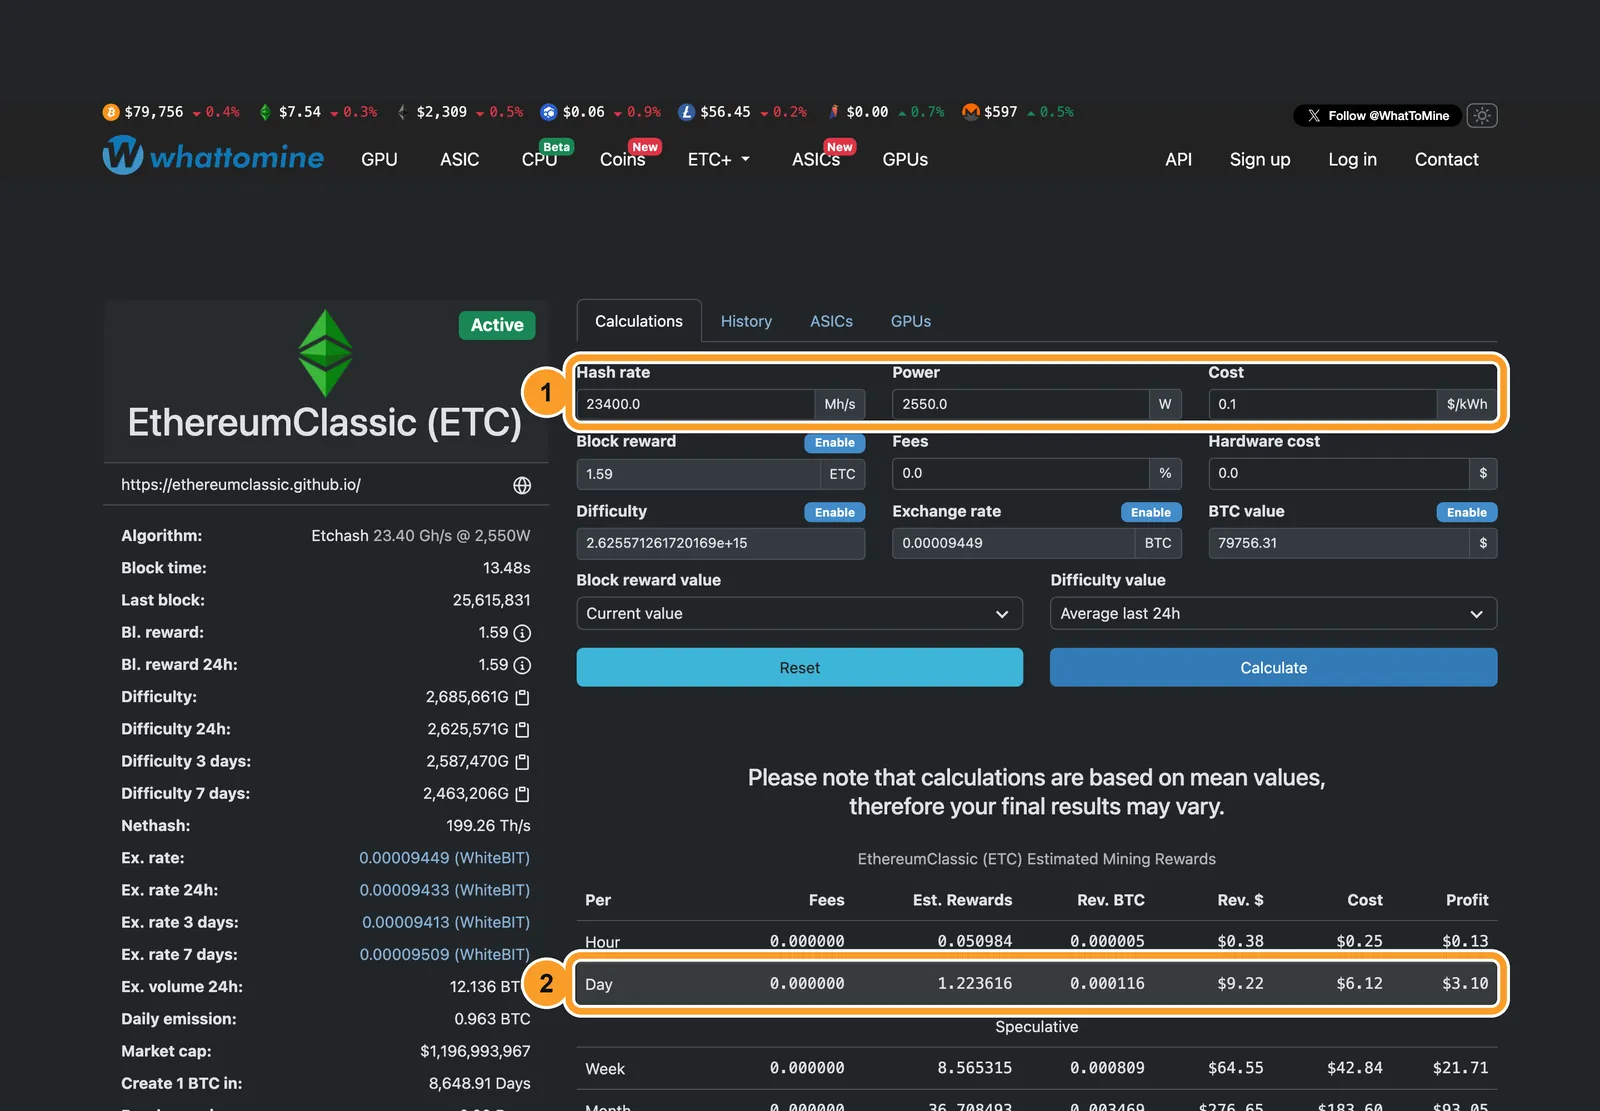Open website via globe icon

(522, 485)
